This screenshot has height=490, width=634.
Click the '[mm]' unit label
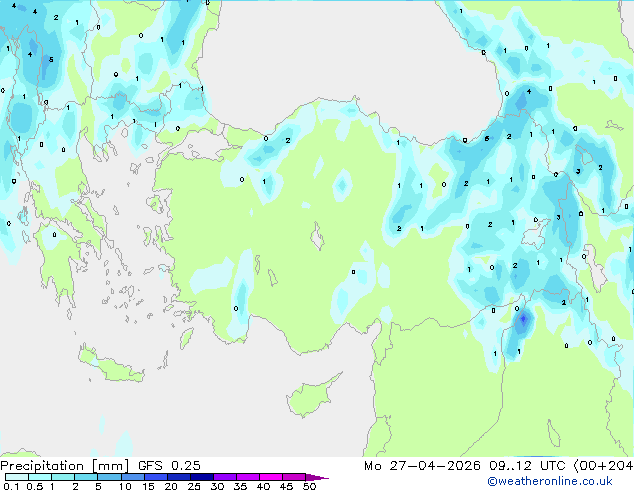111,466
